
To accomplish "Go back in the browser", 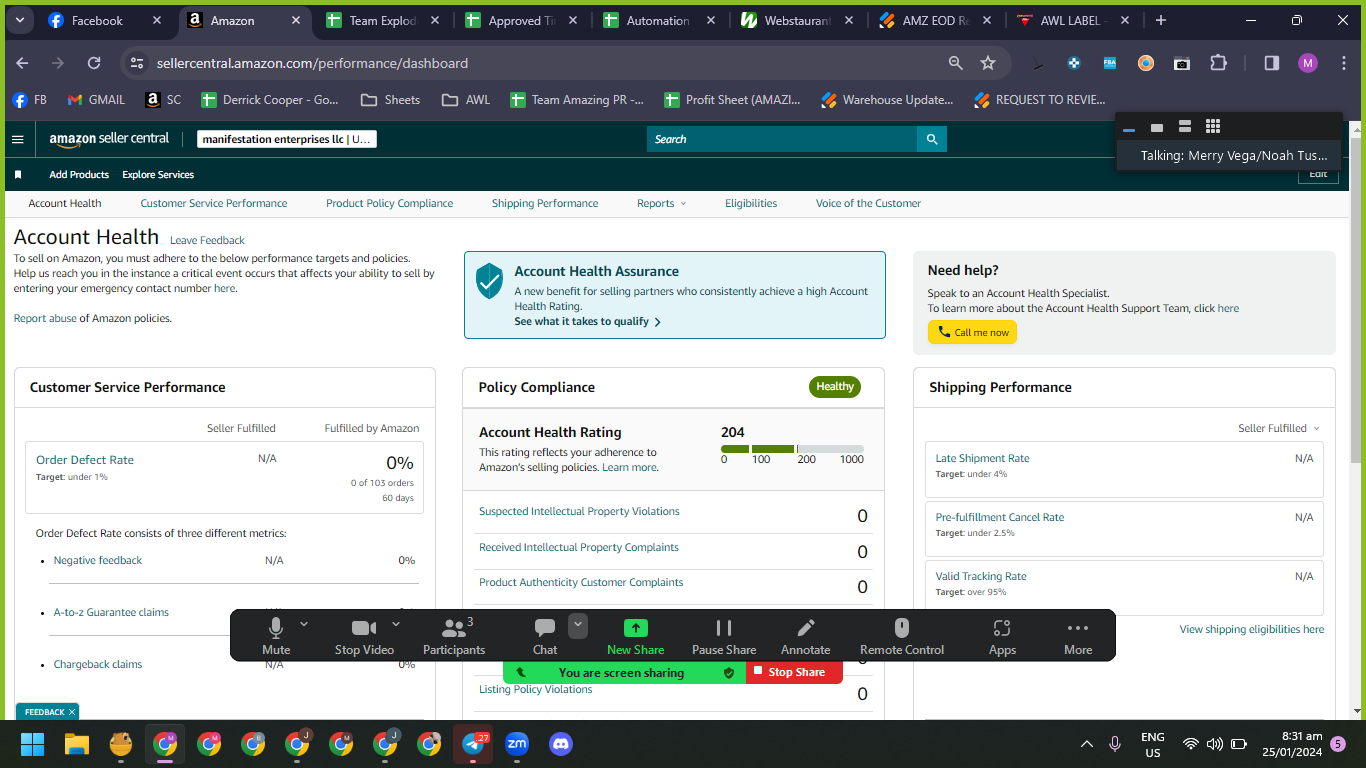I will tap(22, 63).
